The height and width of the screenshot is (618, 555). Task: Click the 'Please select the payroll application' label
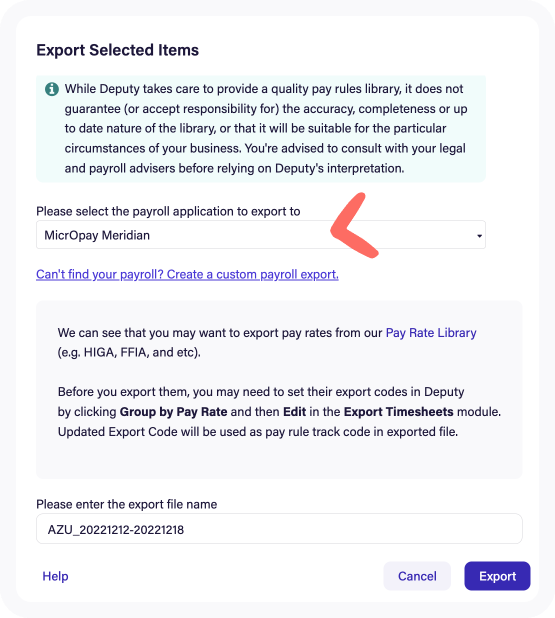pyautogui.click(x=168, y=211)
